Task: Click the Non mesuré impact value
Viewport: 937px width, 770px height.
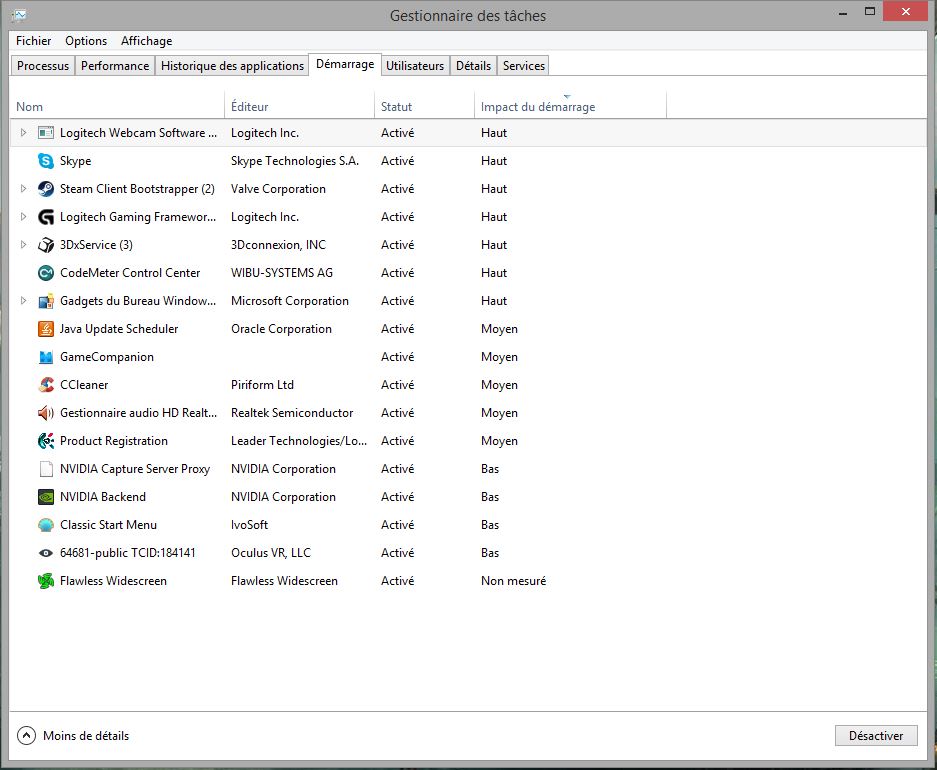Action: click(514, 581)
